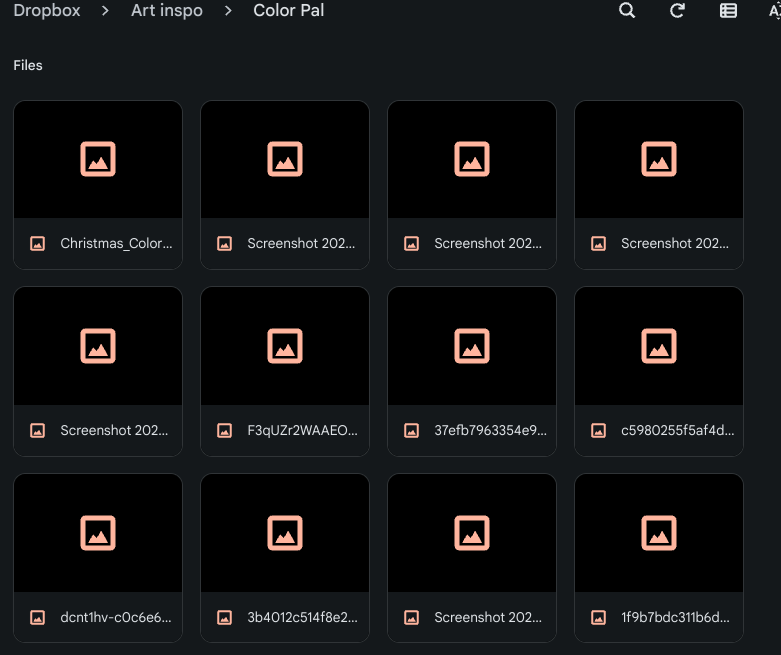Click the refresh icon in the toolbar
The height and width of the screenshot is (655, 781).
pos(677,11)
